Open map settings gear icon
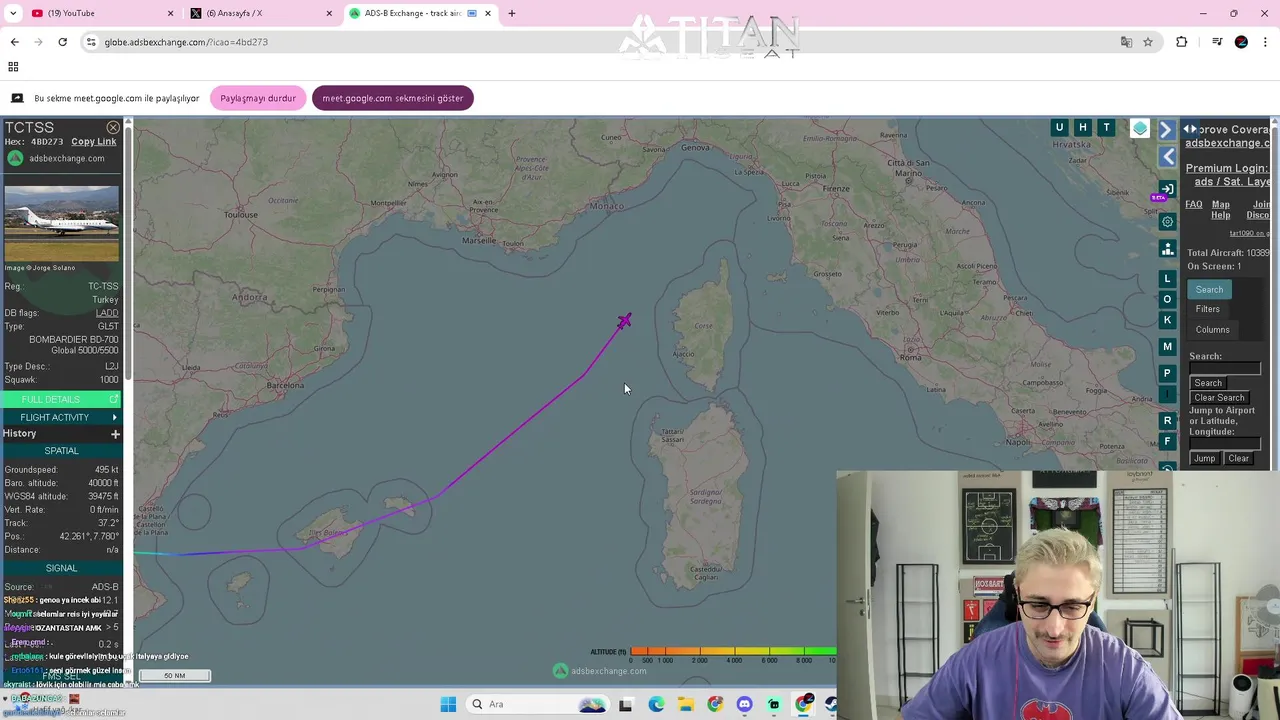This screenshot has height=720, width=1280. [1167, 222]
